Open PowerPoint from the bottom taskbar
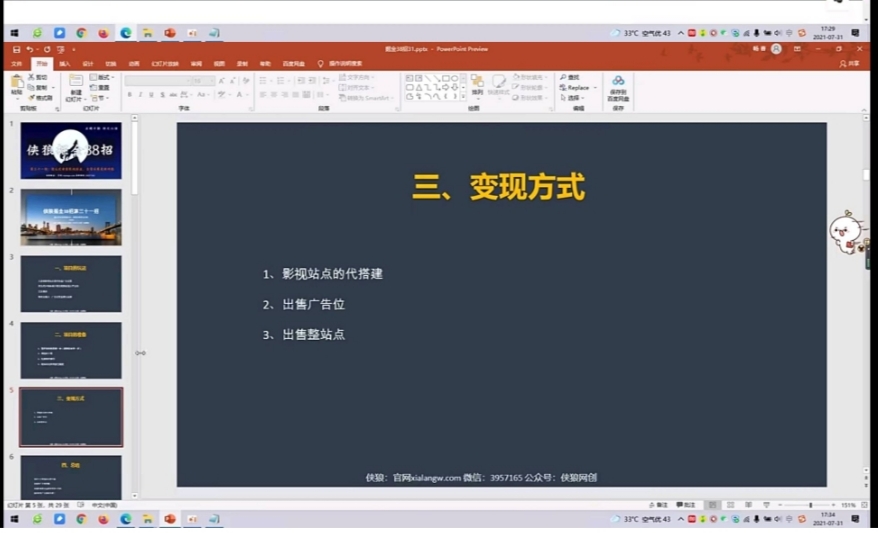This screenshot has width=878, height=533. (x=169, y=519)
